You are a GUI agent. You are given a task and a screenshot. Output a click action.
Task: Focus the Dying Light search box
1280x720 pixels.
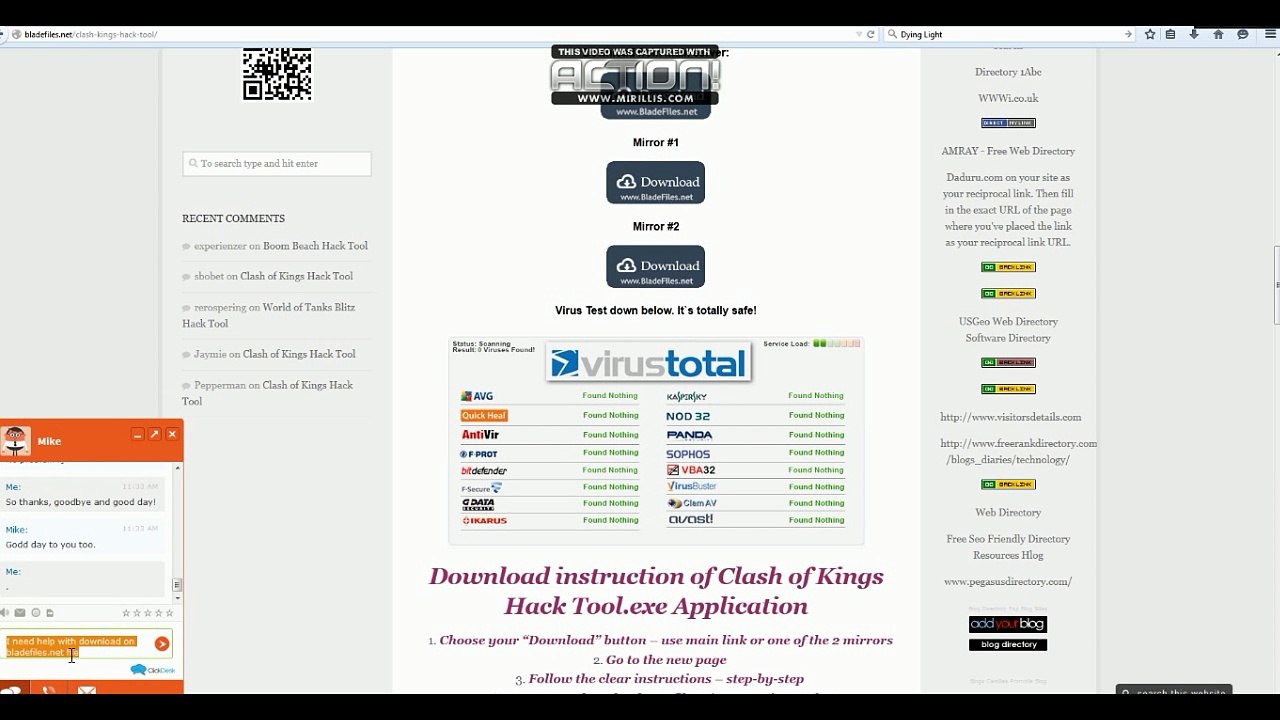1008,34
